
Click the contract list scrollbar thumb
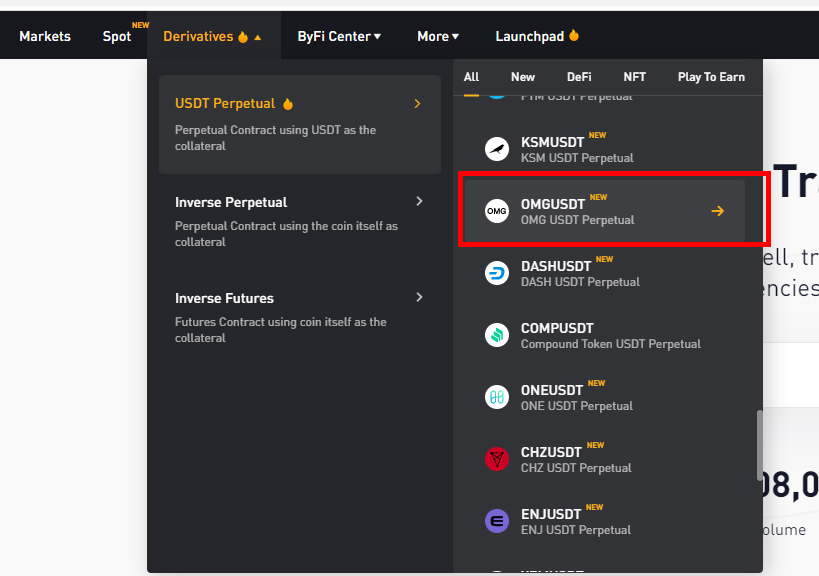pyautogui.click(x=759, y=445)
